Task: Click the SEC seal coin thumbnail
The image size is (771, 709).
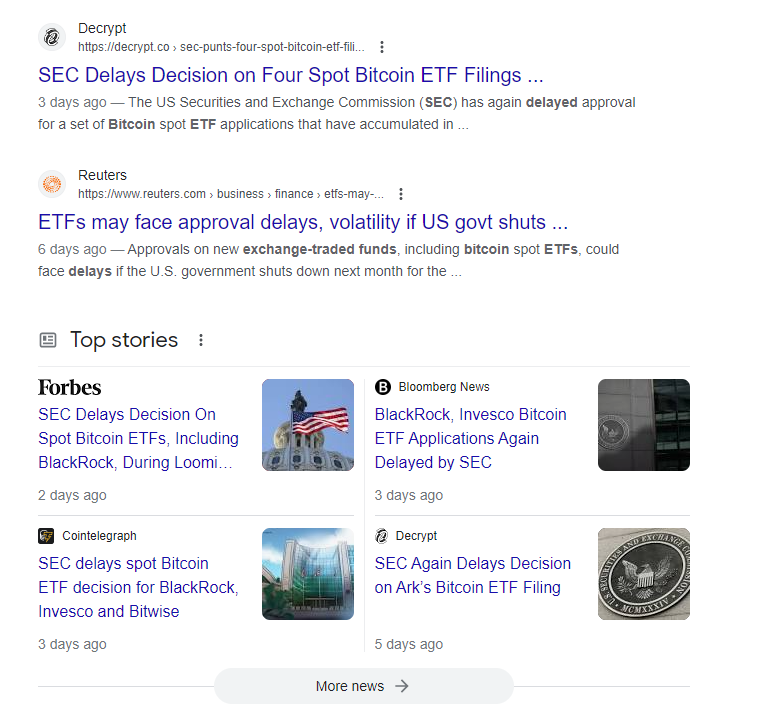Action: (x=644, y=574)
